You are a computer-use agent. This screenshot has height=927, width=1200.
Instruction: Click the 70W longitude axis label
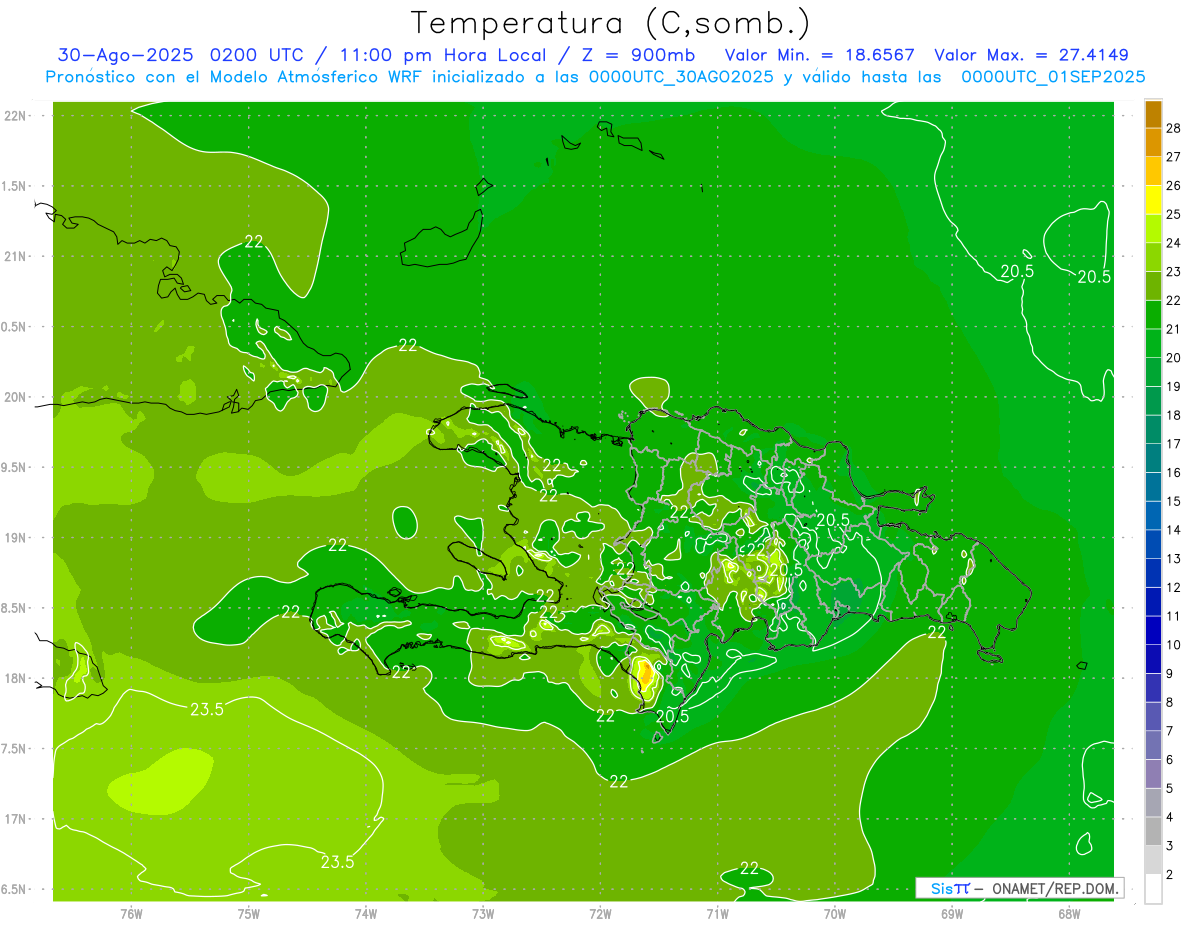(x=835, y=914)
